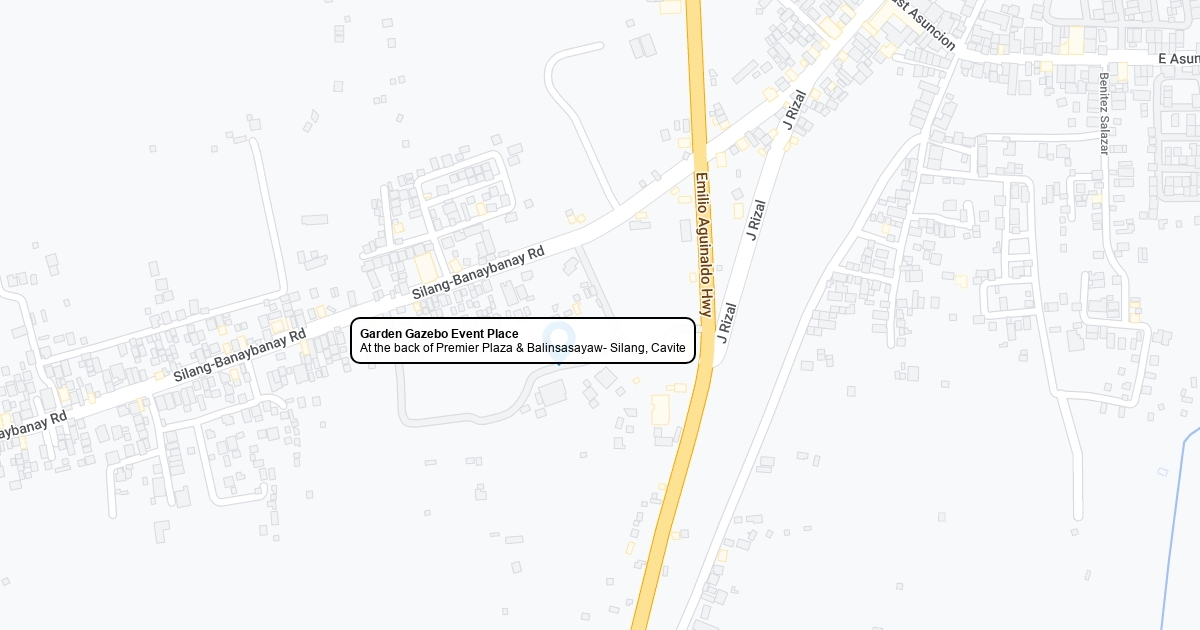Screen dimensions: 1200x630
Task: Click the J Rizal label beside the info box
Action: click(726, 323)
